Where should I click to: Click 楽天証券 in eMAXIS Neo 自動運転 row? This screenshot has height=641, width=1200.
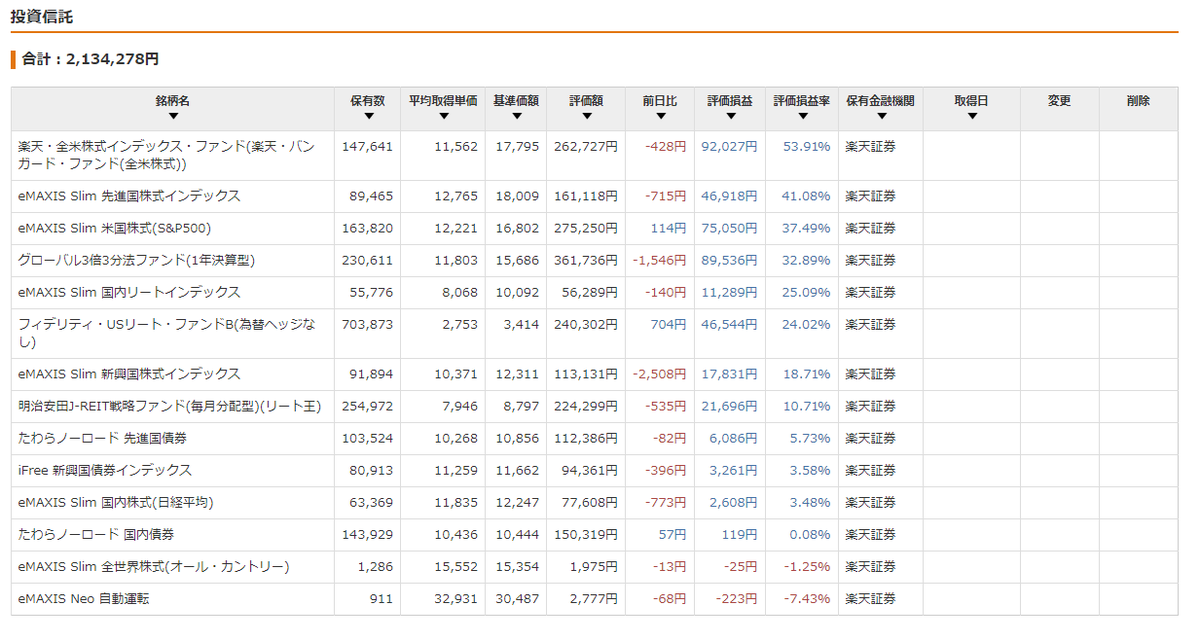(870, 598)
